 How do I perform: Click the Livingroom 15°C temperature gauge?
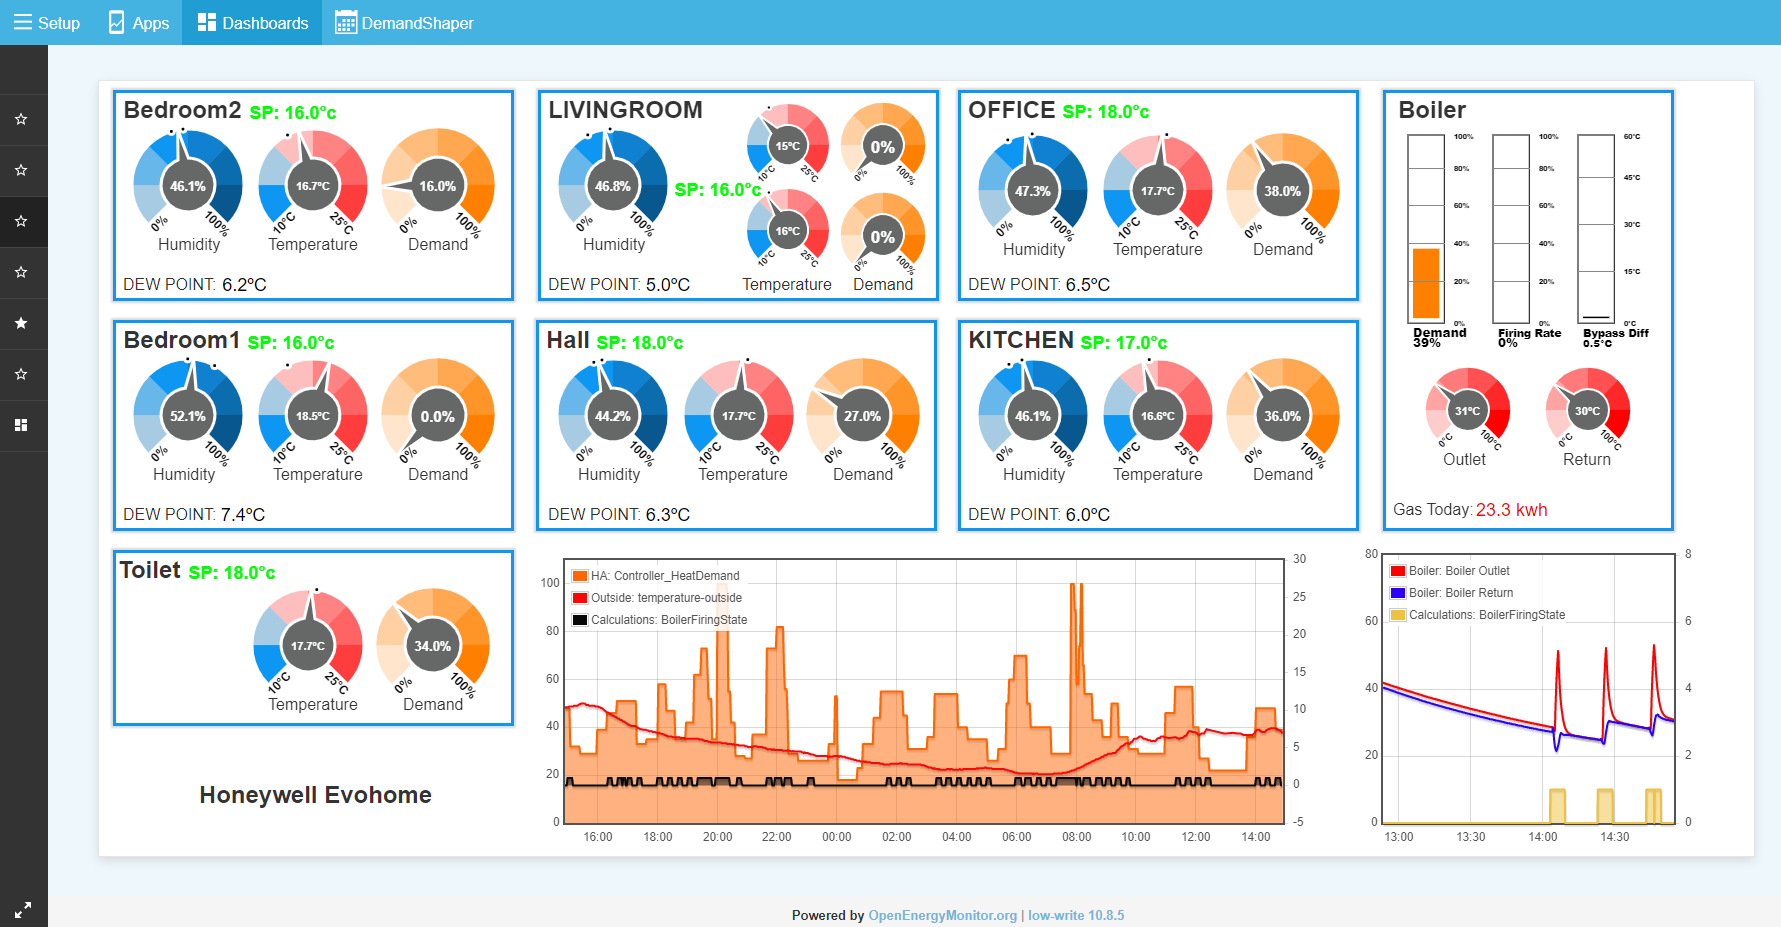[x=788, y=146]
